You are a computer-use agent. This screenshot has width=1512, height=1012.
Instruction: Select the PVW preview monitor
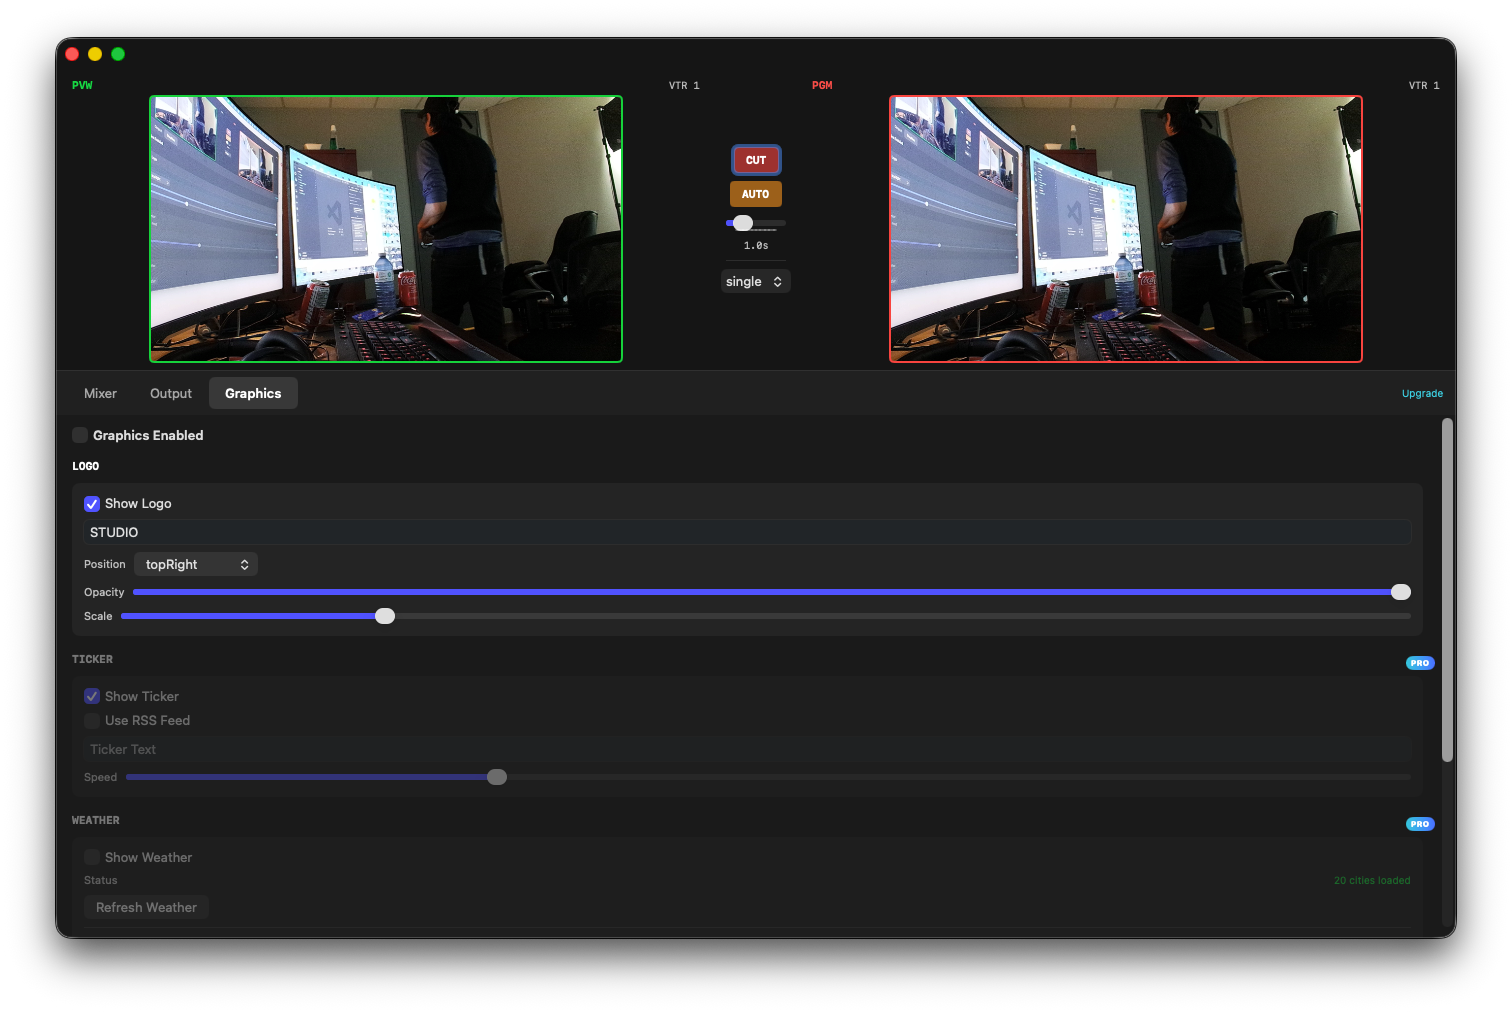point(386,229)
